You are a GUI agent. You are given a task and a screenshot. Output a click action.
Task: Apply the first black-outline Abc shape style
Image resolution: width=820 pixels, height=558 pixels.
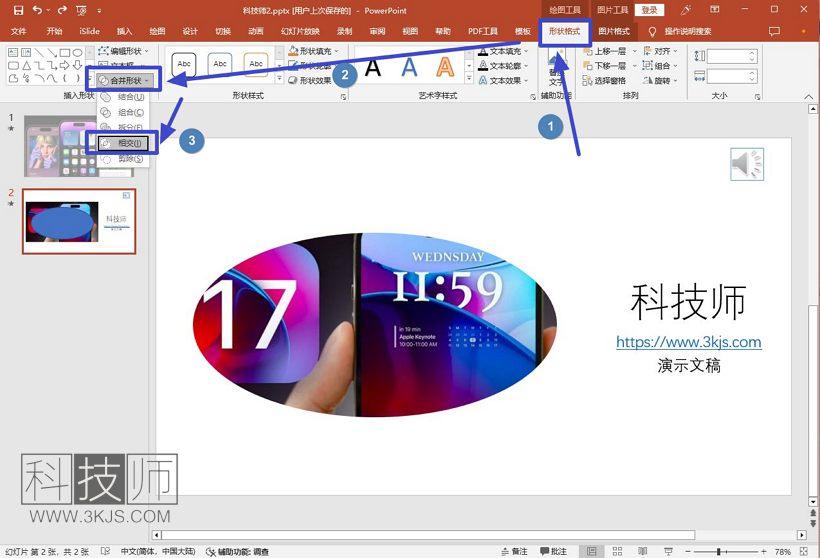[184, 64]
